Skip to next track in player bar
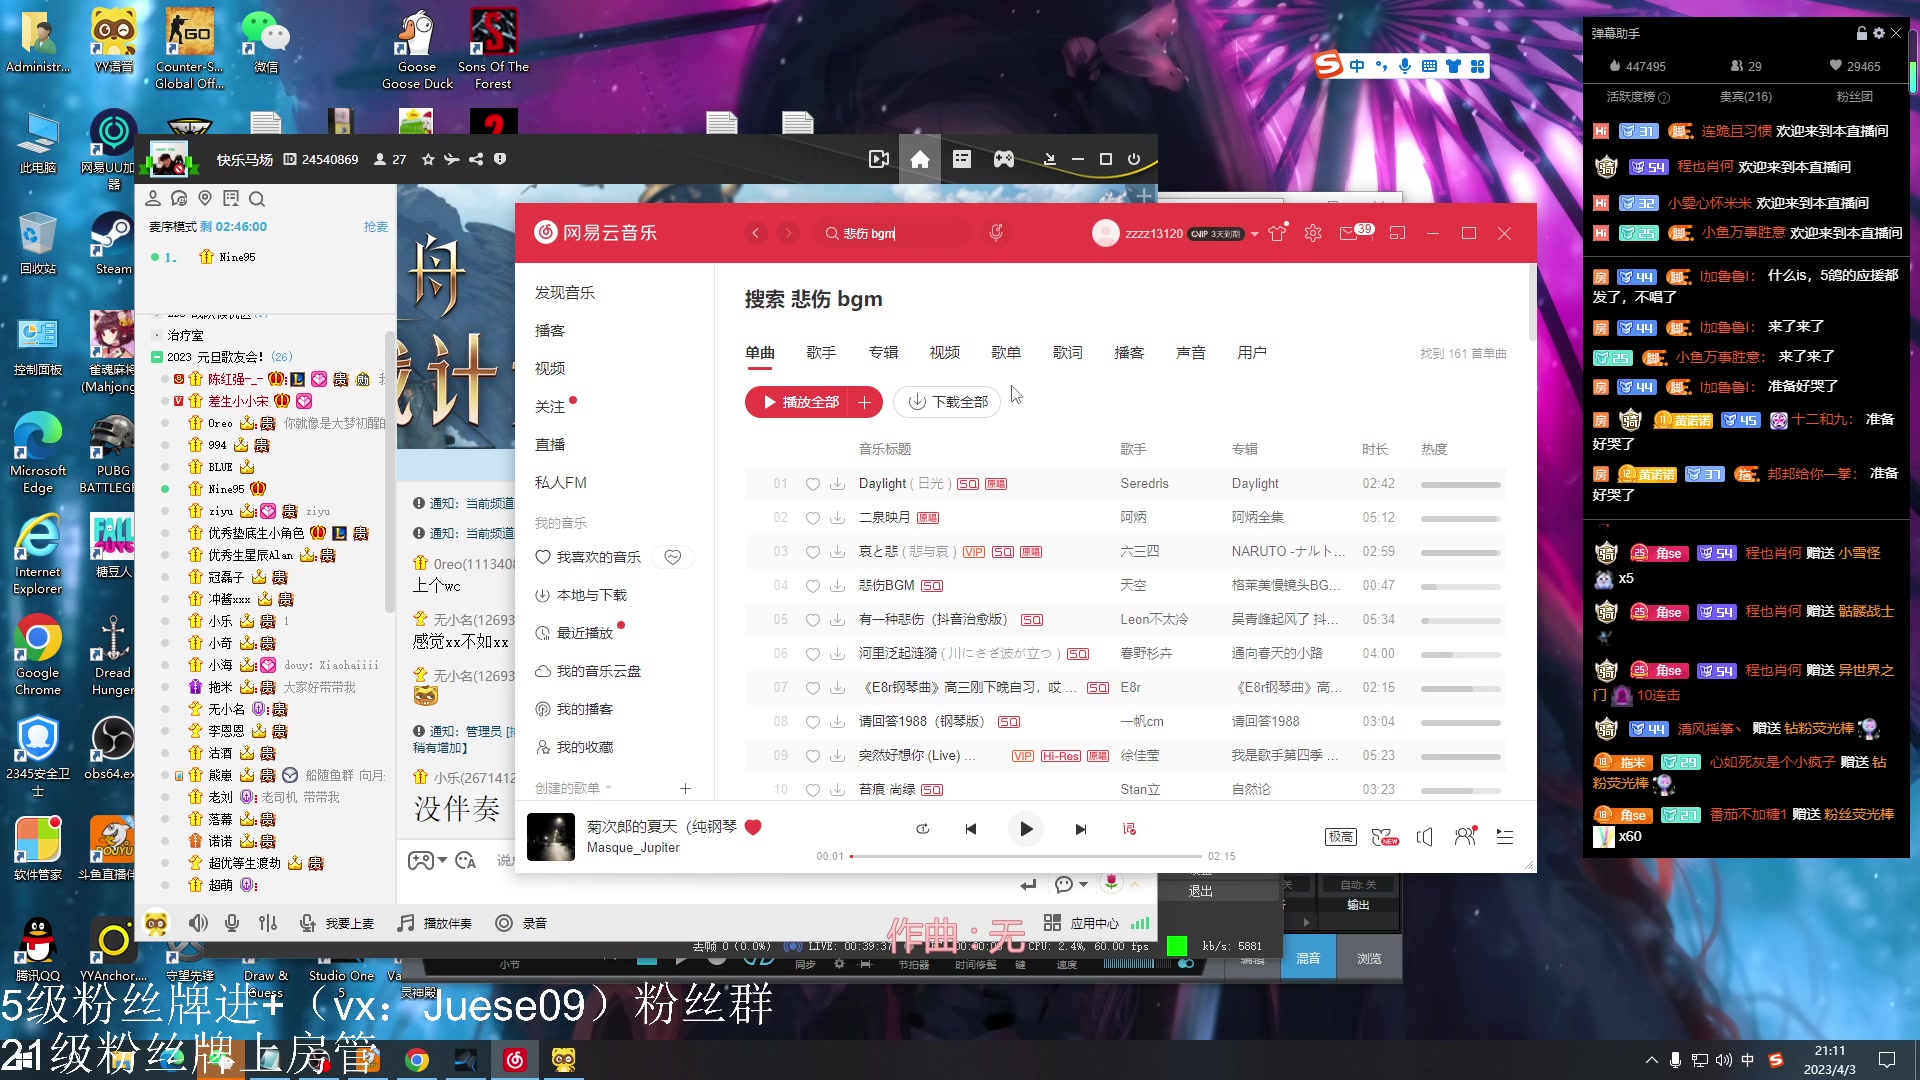Screen dimensions: 1920x1080 1080,829
